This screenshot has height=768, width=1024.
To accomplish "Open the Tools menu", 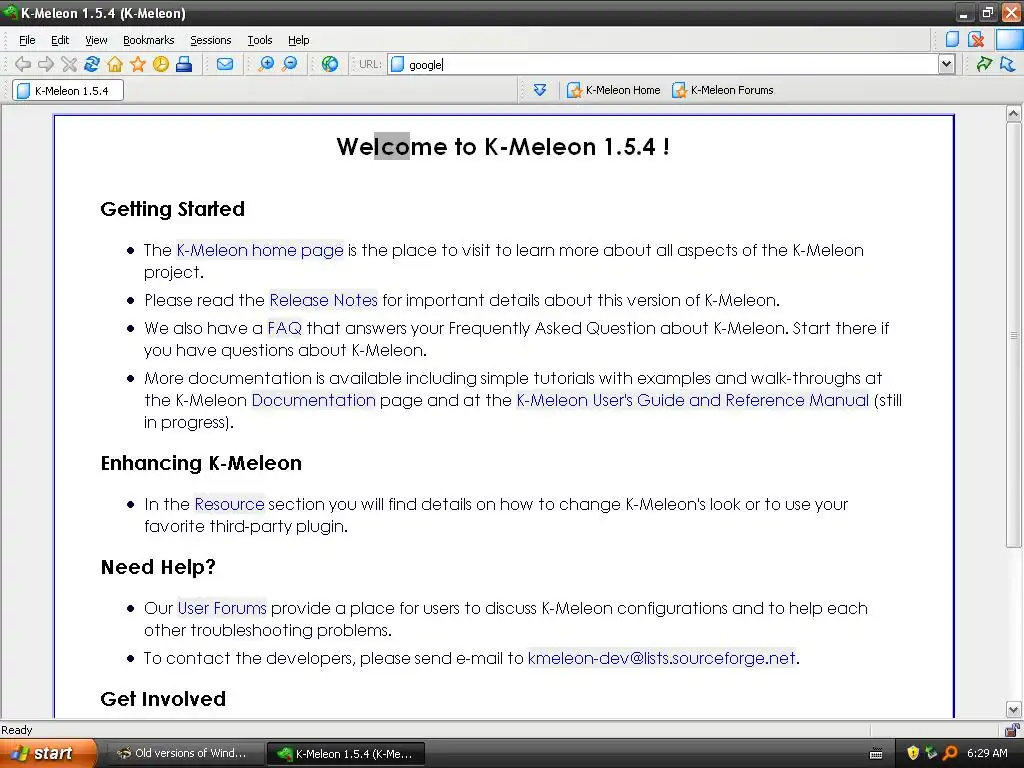I will (260, 40).
